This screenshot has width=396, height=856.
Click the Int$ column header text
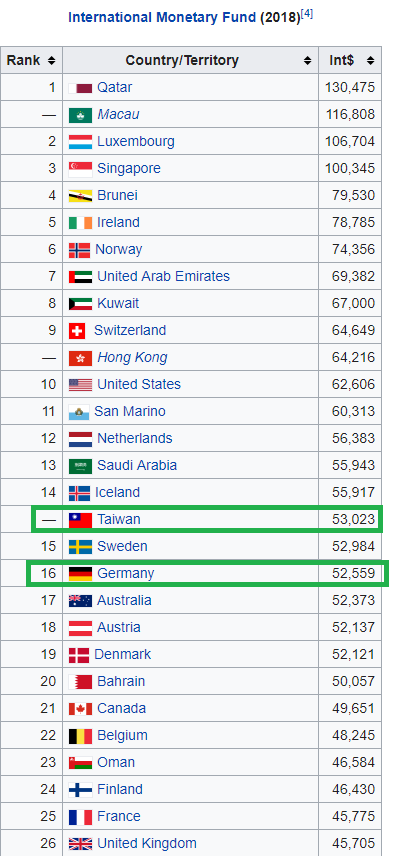click(x=341, y=61)
